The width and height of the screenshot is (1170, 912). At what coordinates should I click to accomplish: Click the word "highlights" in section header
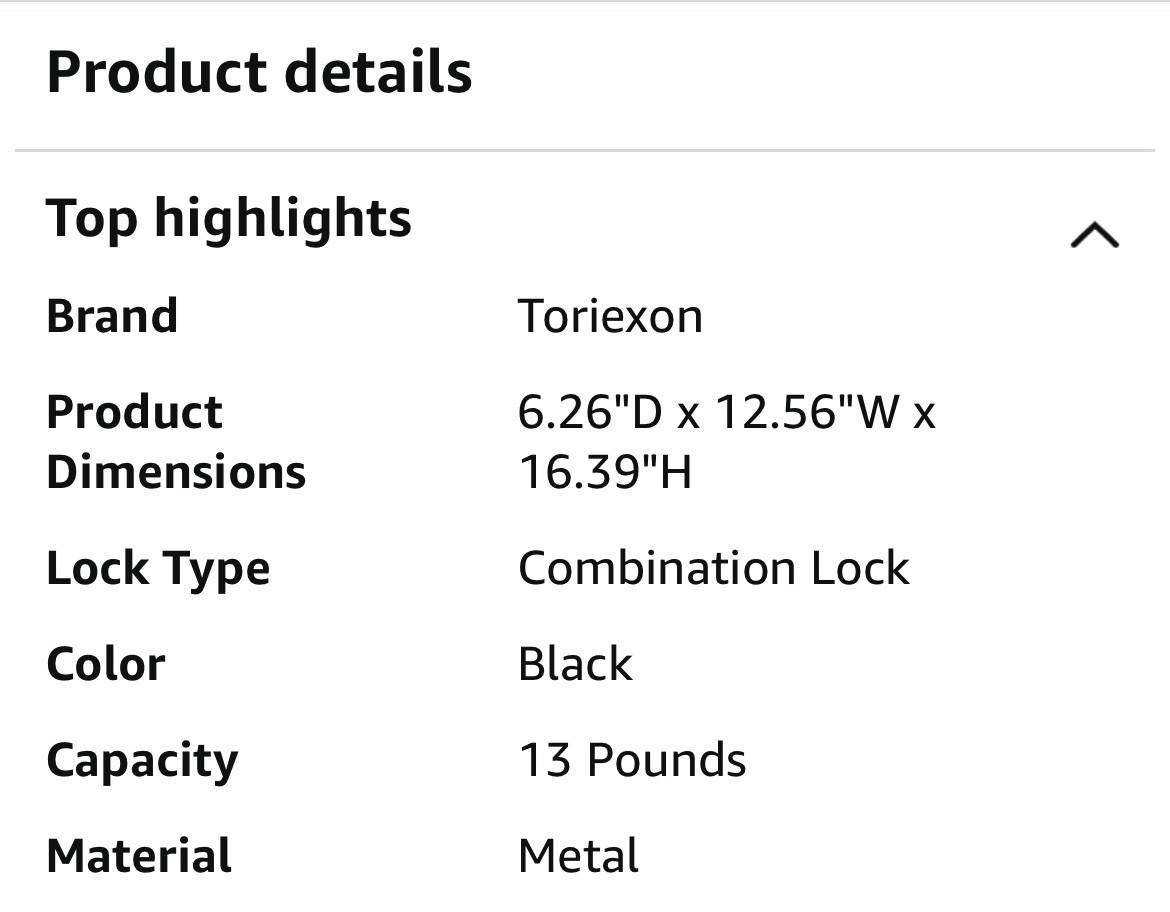283,218
